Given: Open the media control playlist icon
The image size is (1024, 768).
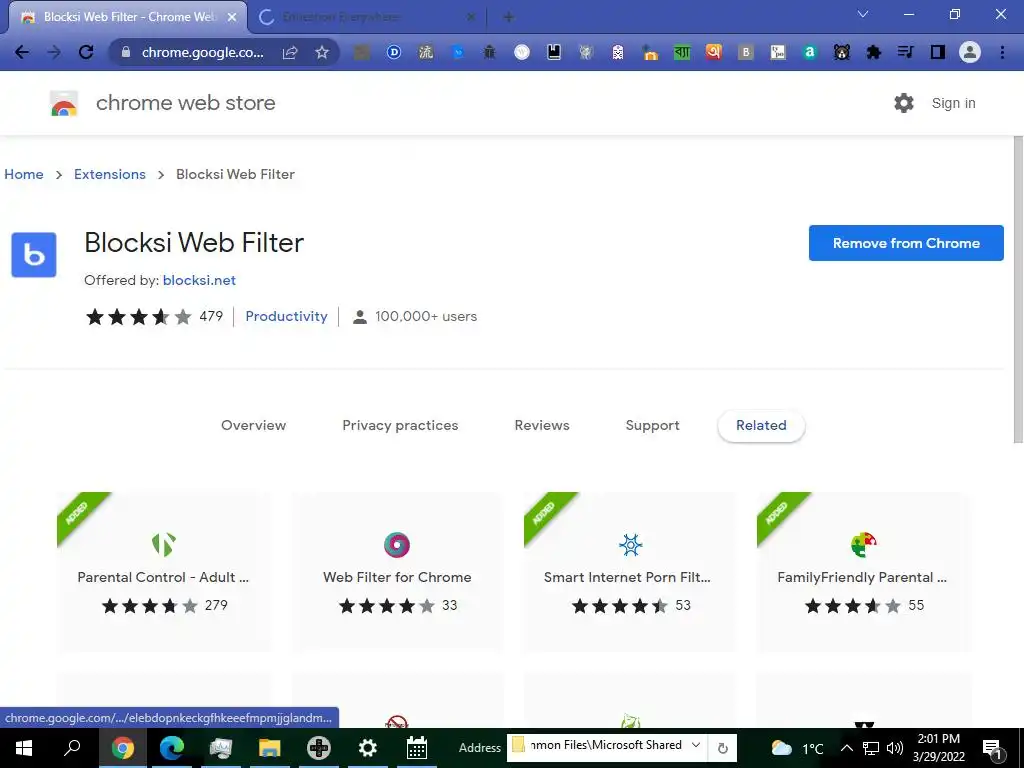Looking at the screenshot, I should [x=906, y=52].
